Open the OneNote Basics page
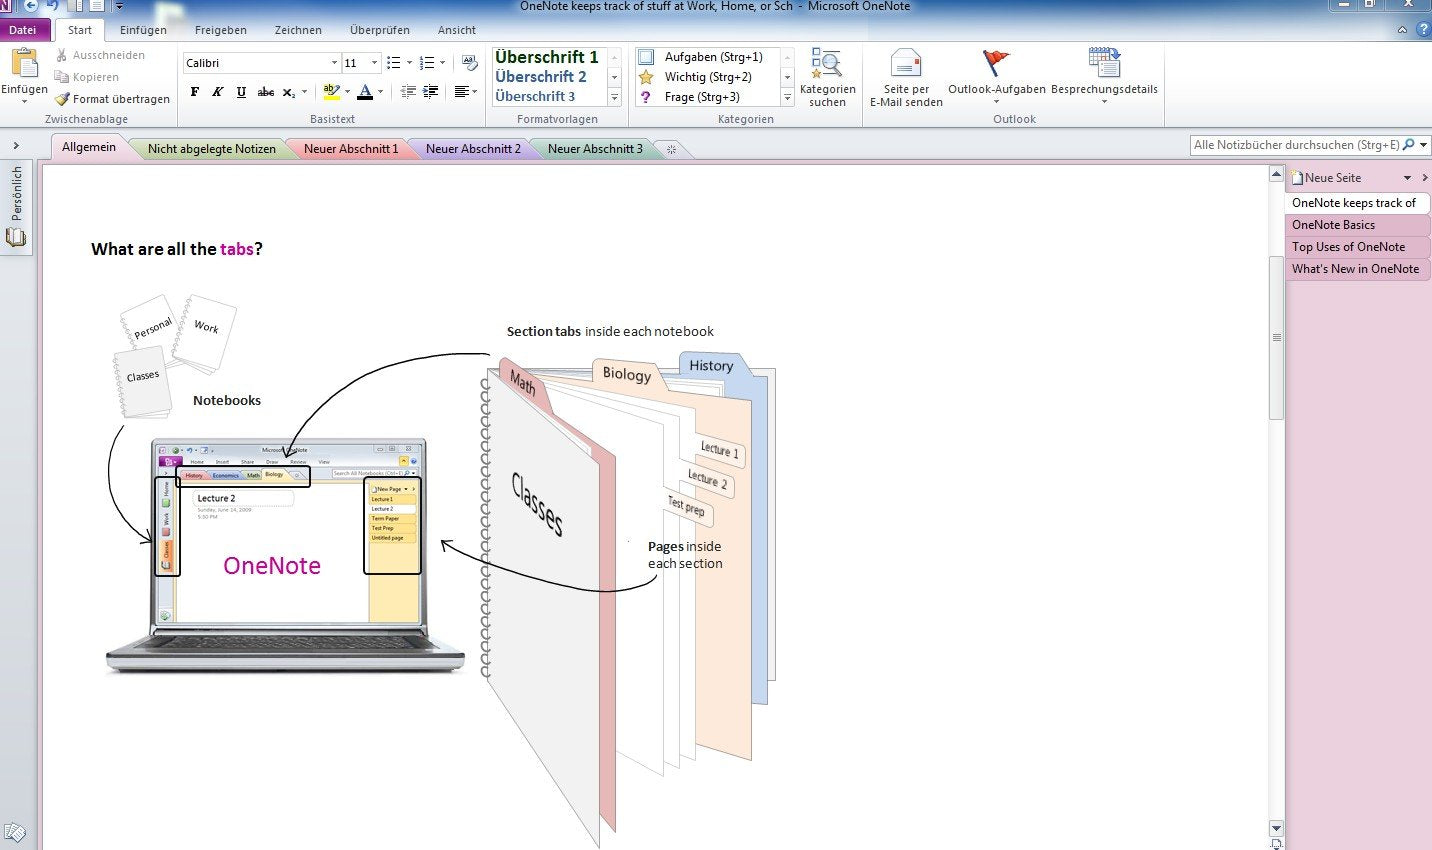The height and width of the screenshot is (850, 1432). point(1357,225)
